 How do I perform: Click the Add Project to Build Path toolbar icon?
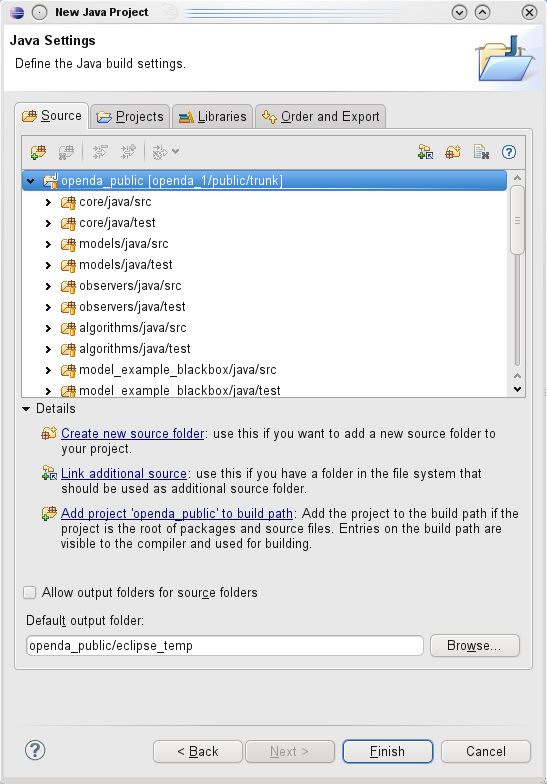[38, 152]
